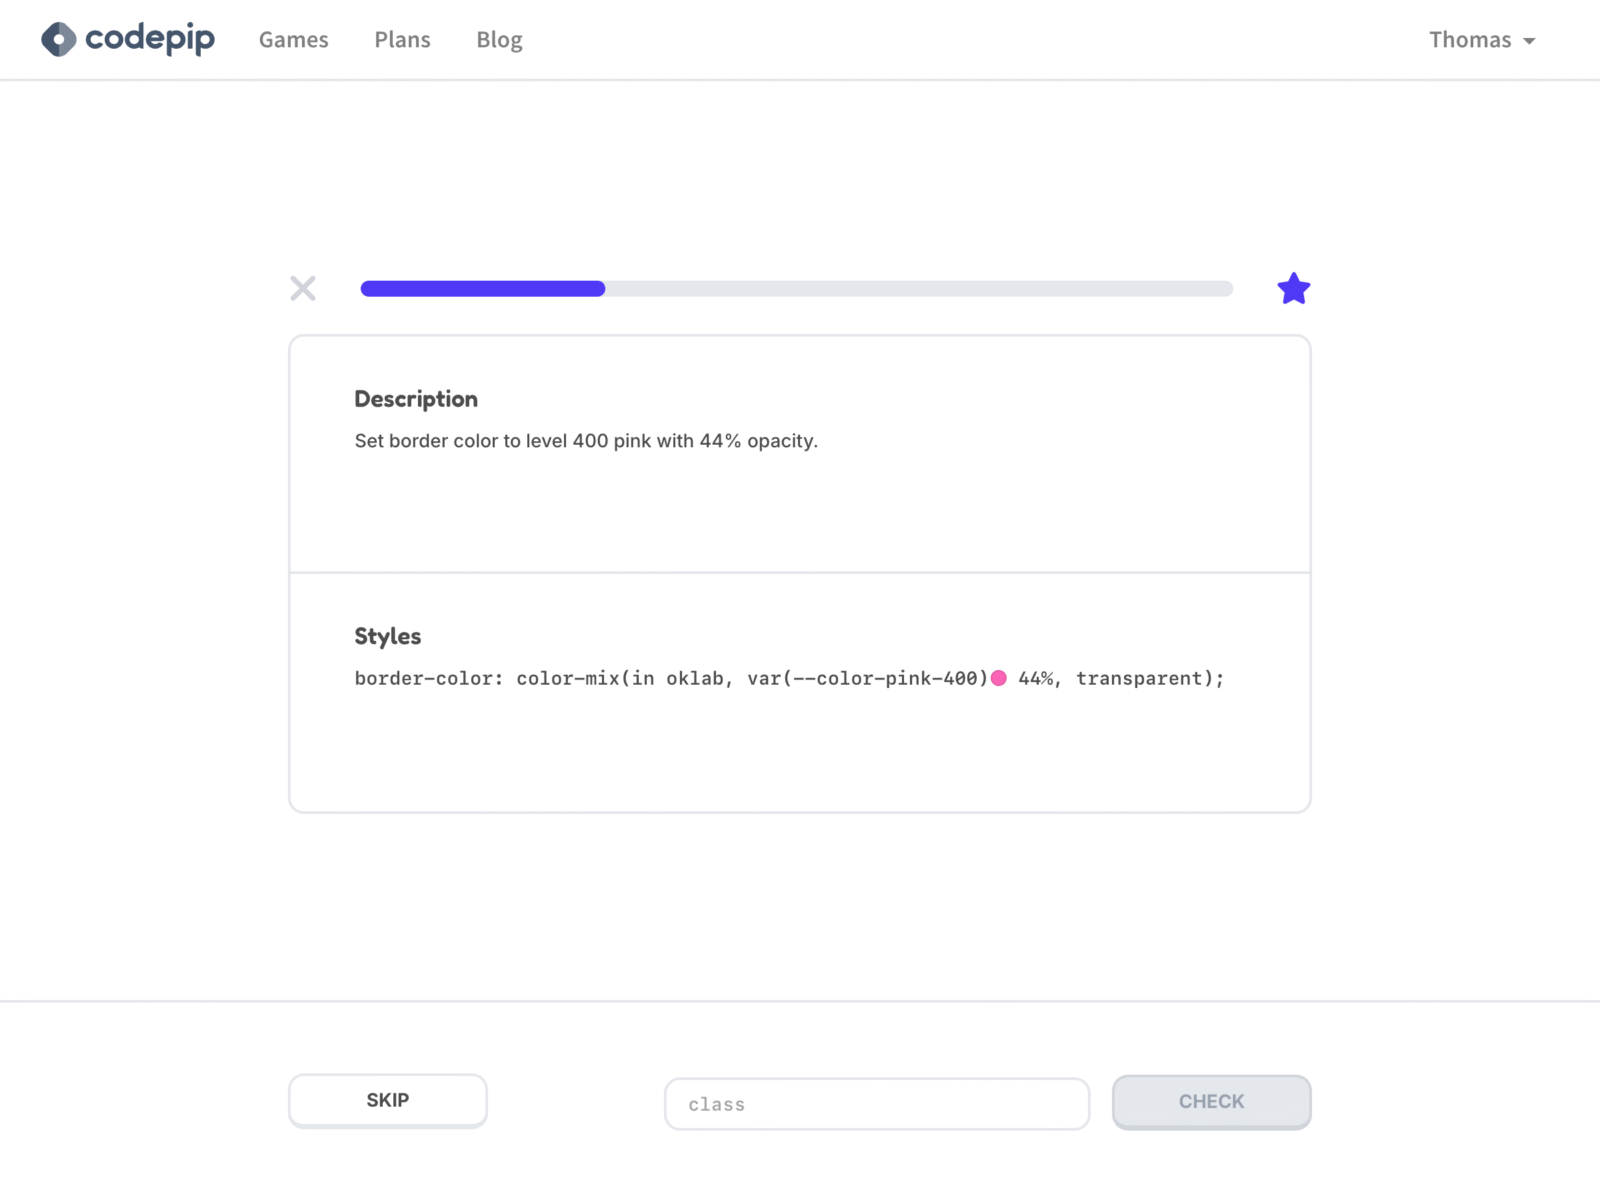1600x1200 pixels.
Task: Expand the Thomas user dropdown
Action: coord(1482,40)
